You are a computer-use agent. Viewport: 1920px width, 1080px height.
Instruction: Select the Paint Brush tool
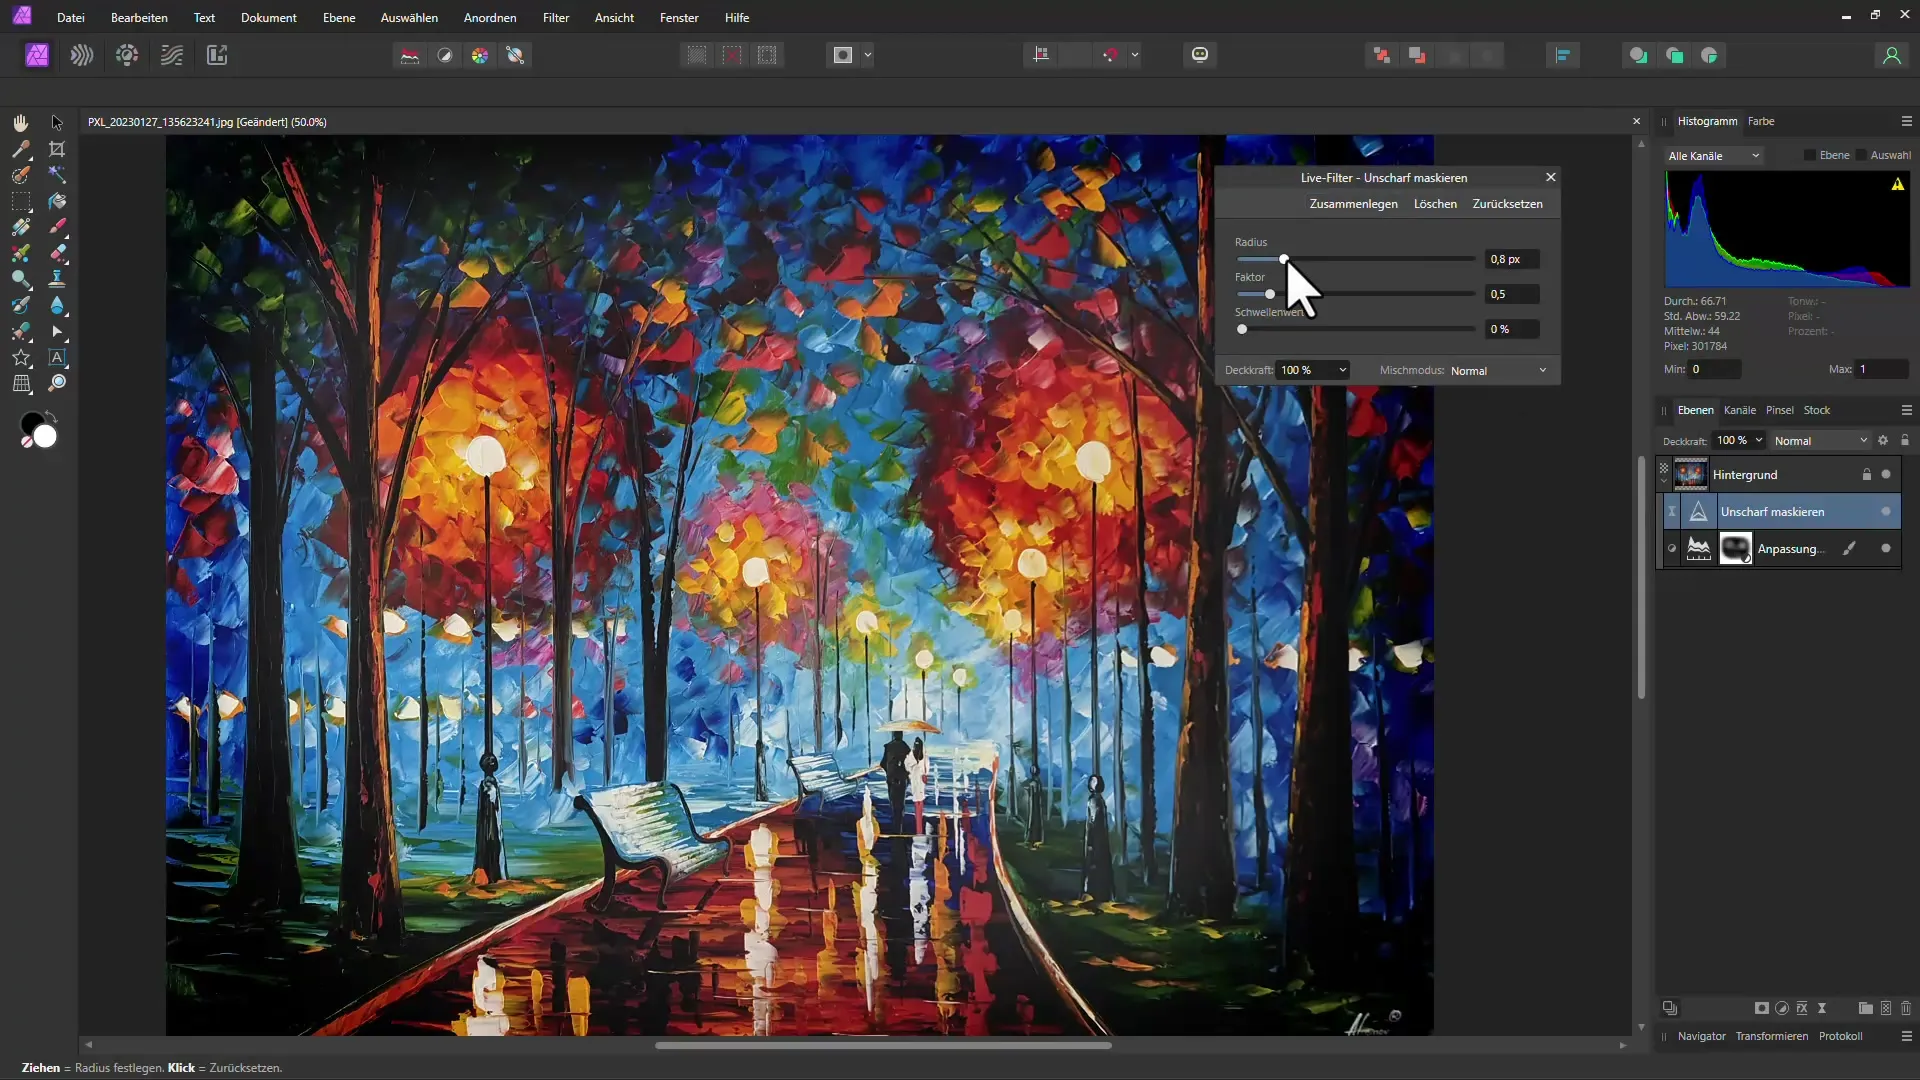[57, 227]
